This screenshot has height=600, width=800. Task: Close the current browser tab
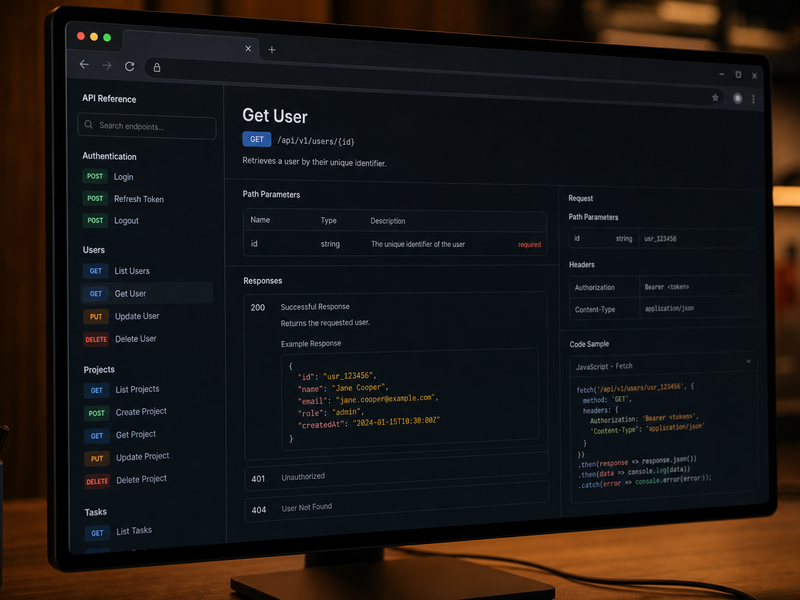(x=248, y=48)
